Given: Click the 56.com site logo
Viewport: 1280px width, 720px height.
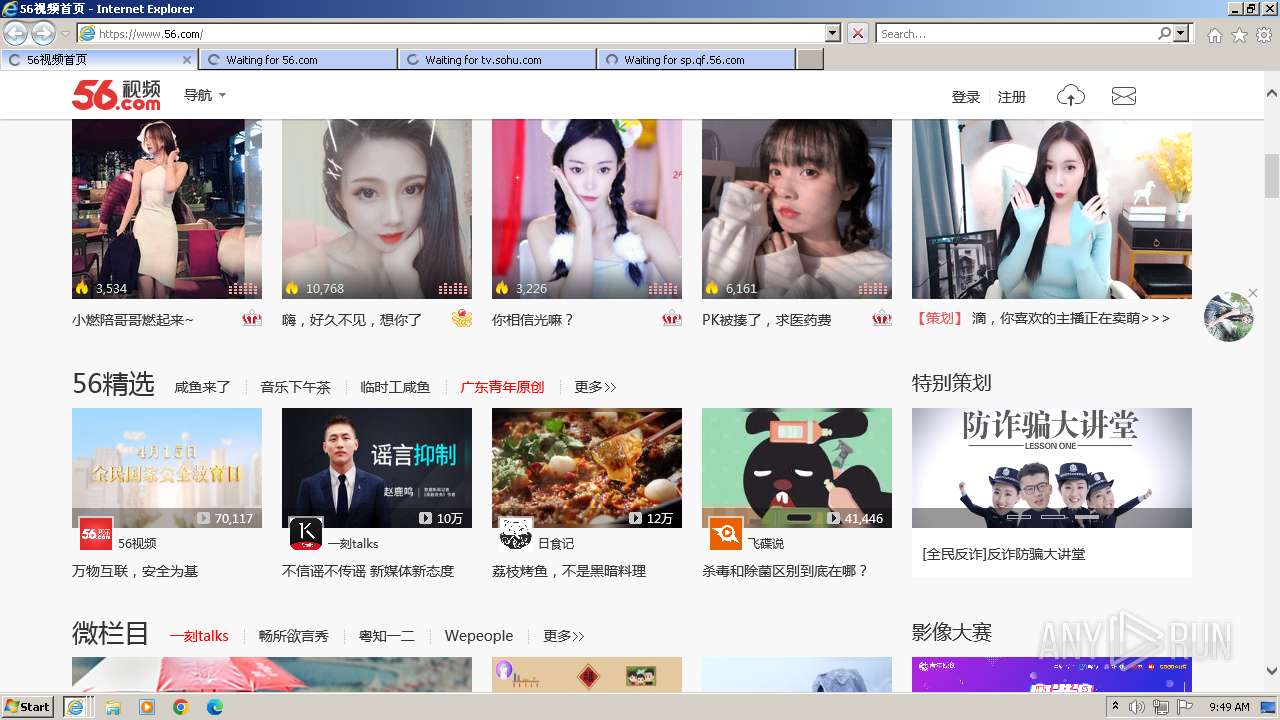Looking at the screenshot, I should [x=116, y=95].
